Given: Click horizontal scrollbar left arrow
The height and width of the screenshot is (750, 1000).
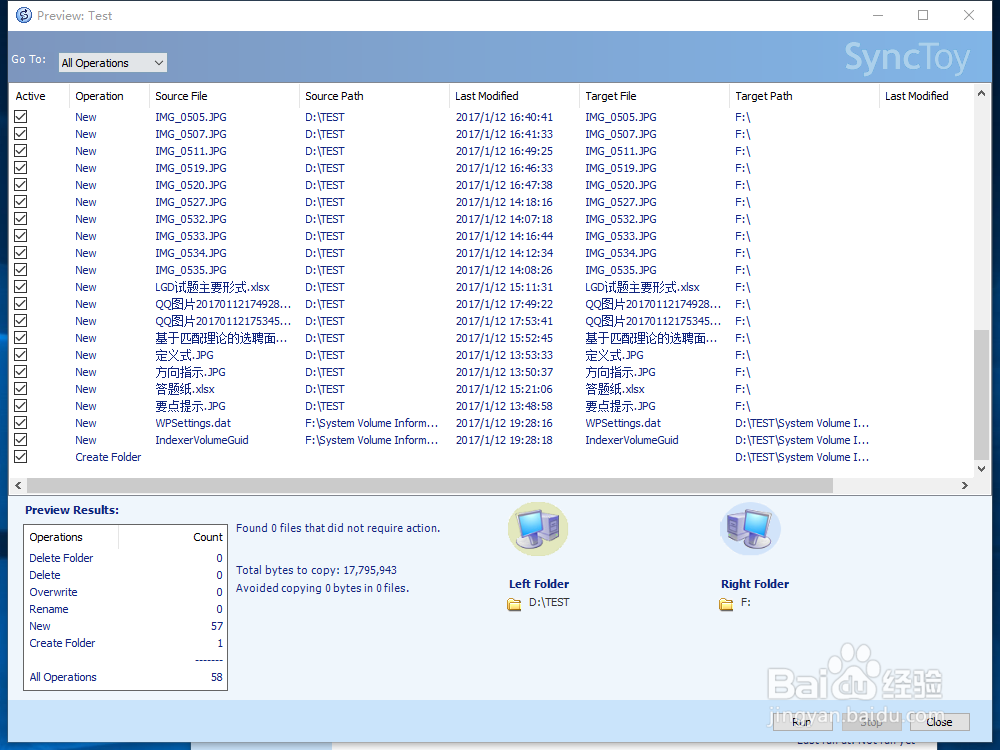Looking at the screenshot, I should pyautogui.click(x=18, y=485).
